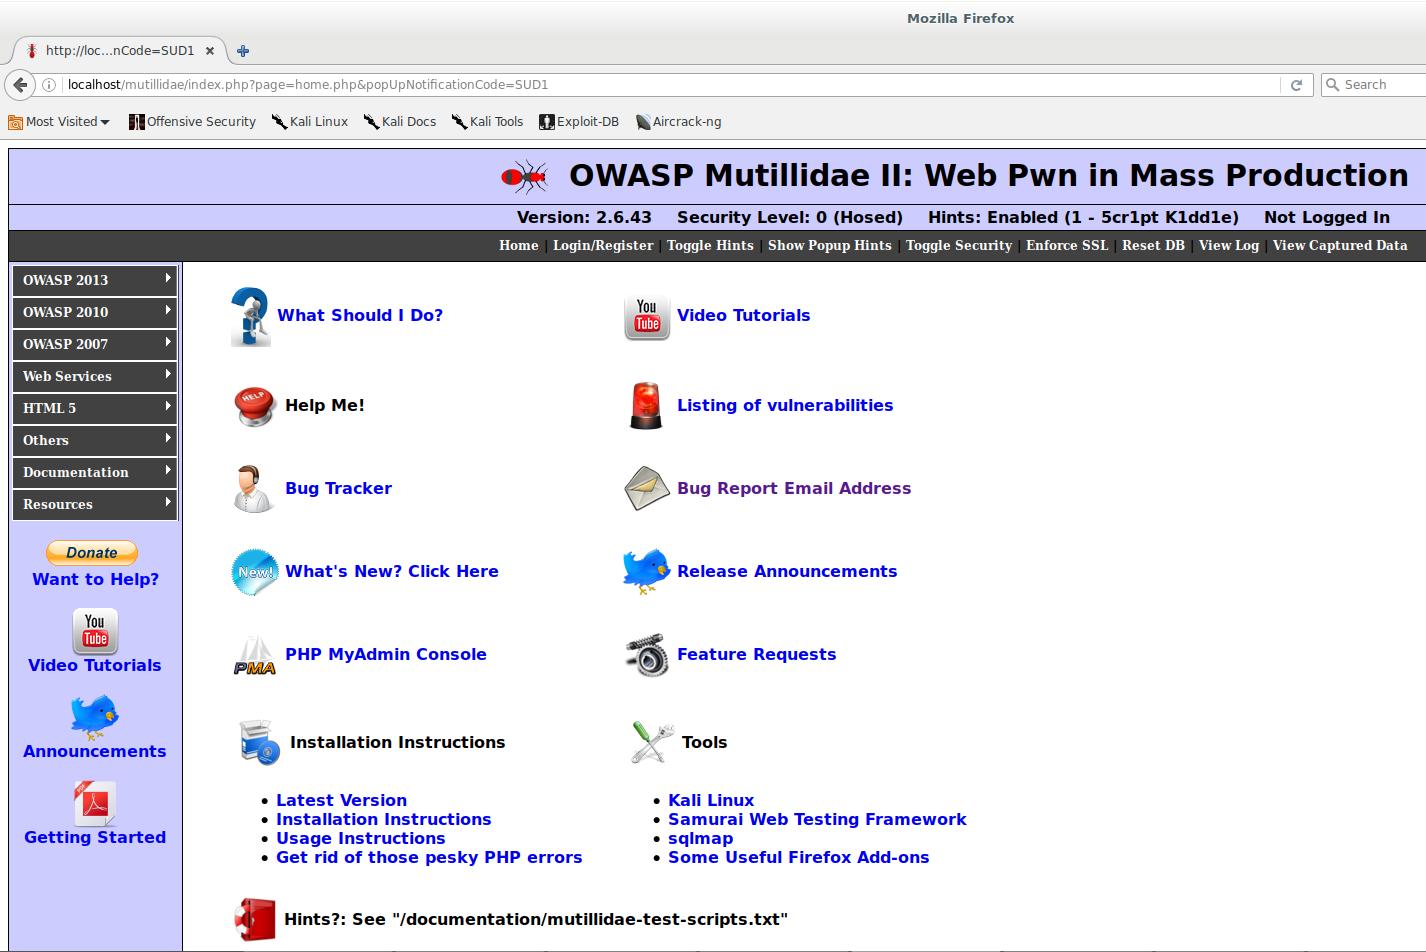Expand the Most Visited bookmarks dropdown
Screen dimensions: 1426x952
pos(59,122)
